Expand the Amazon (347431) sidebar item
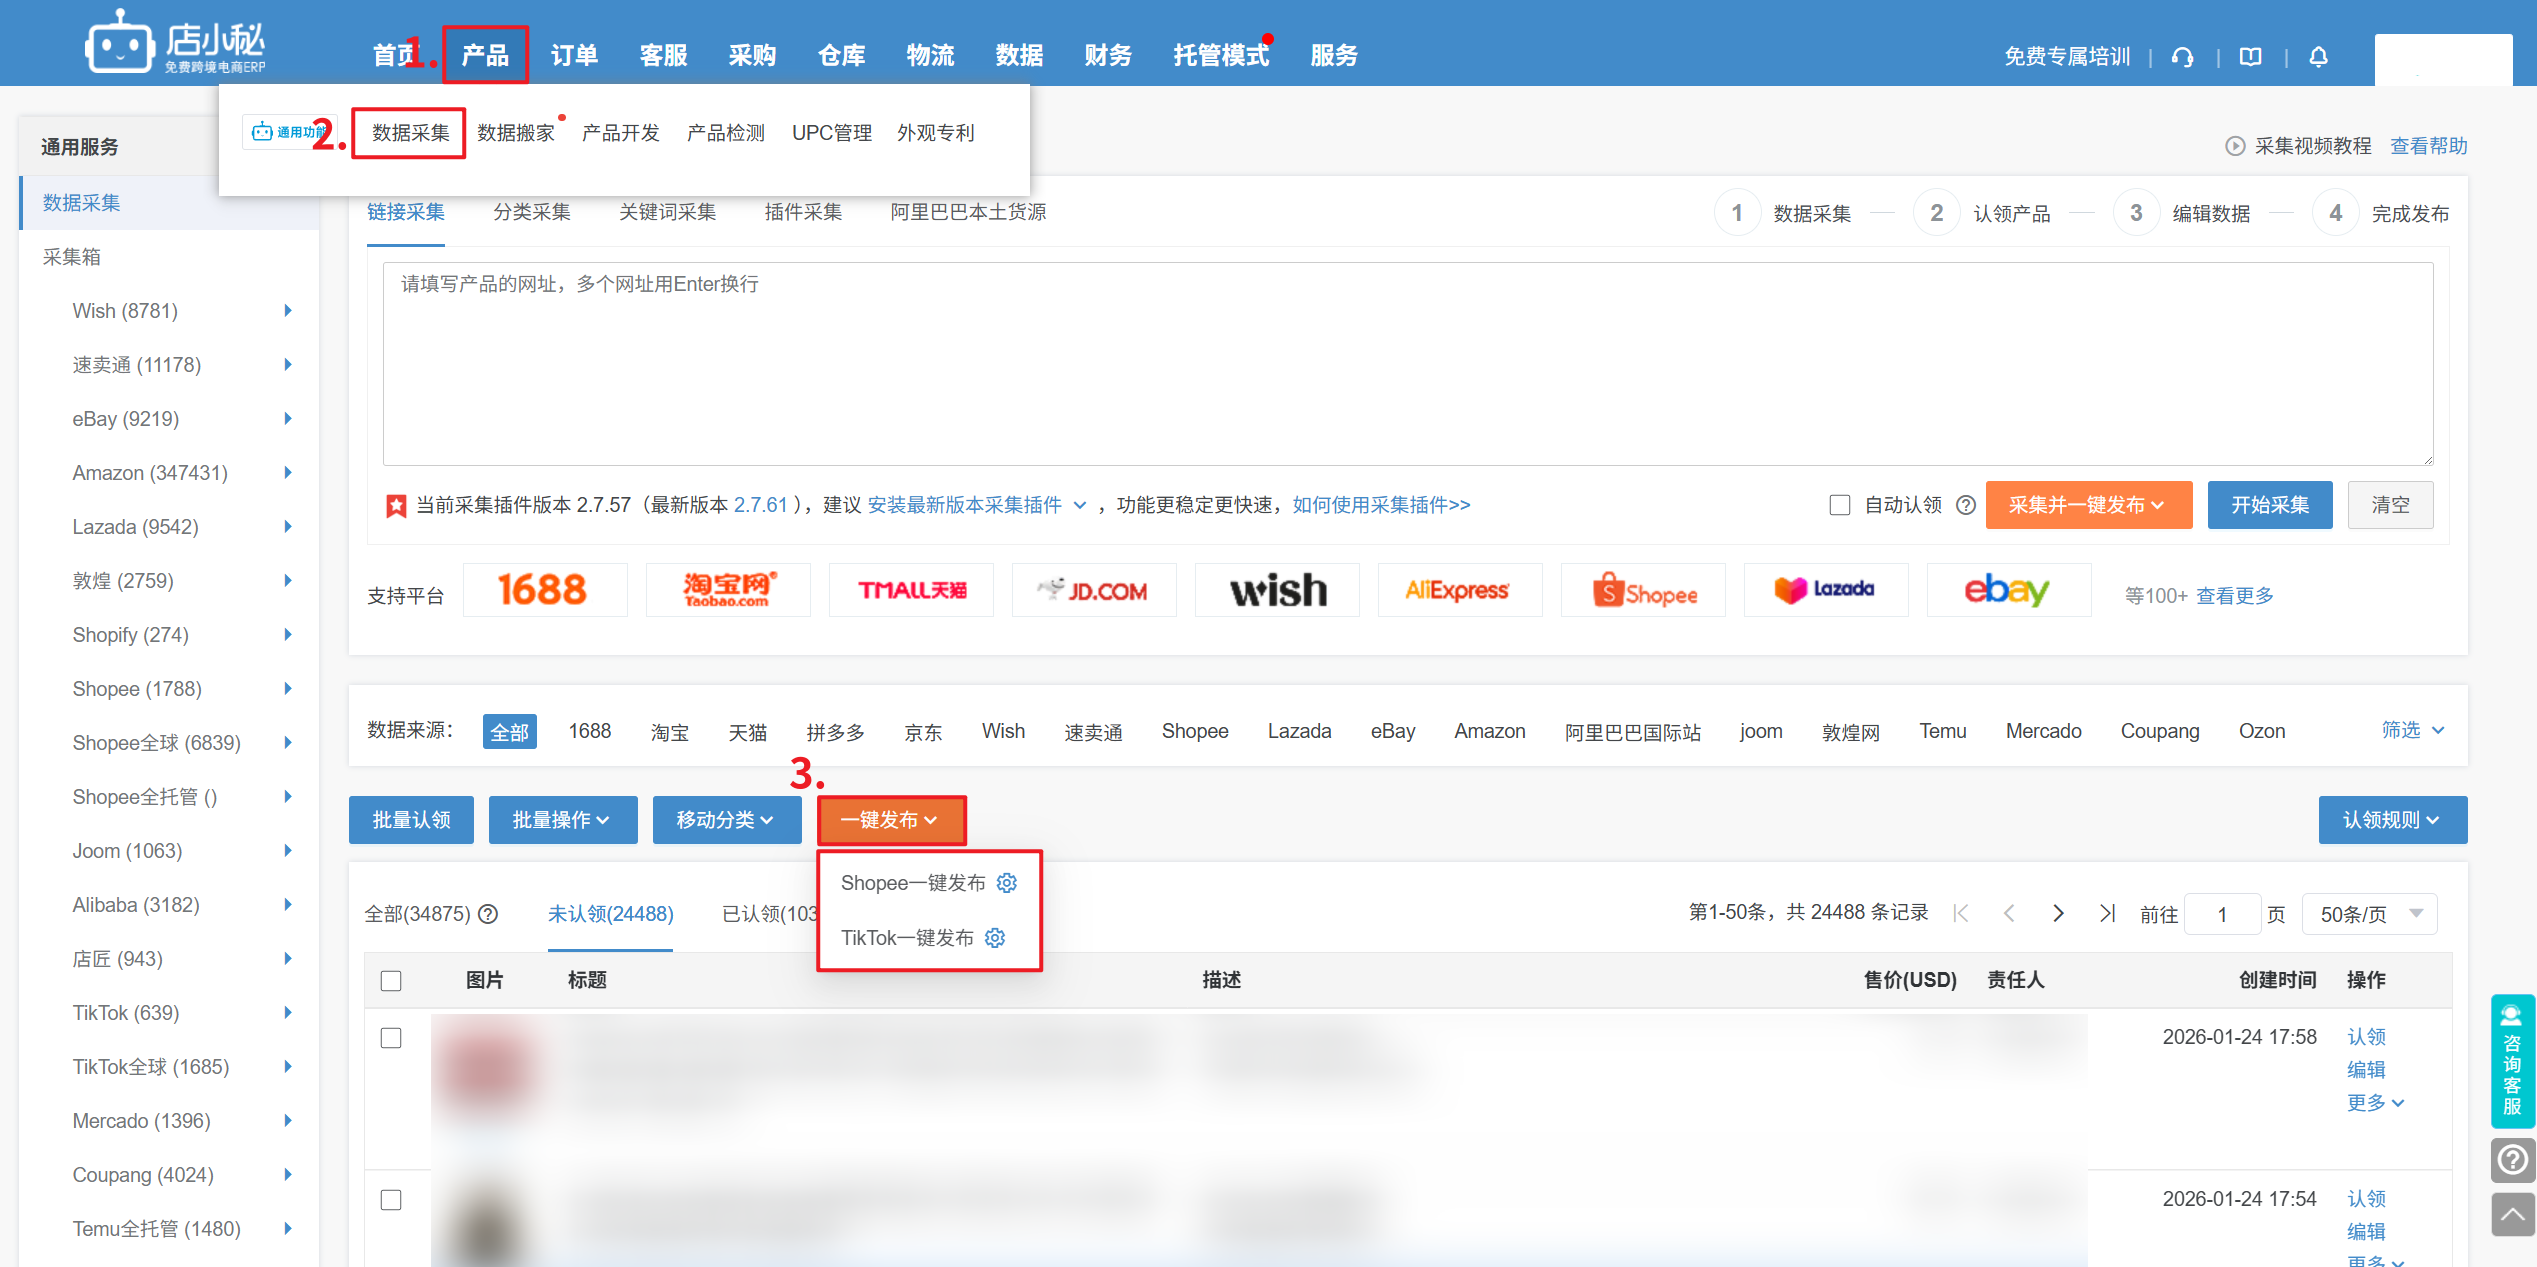The height and width of the screenshot is (1267, 2537). click(287, 473)
